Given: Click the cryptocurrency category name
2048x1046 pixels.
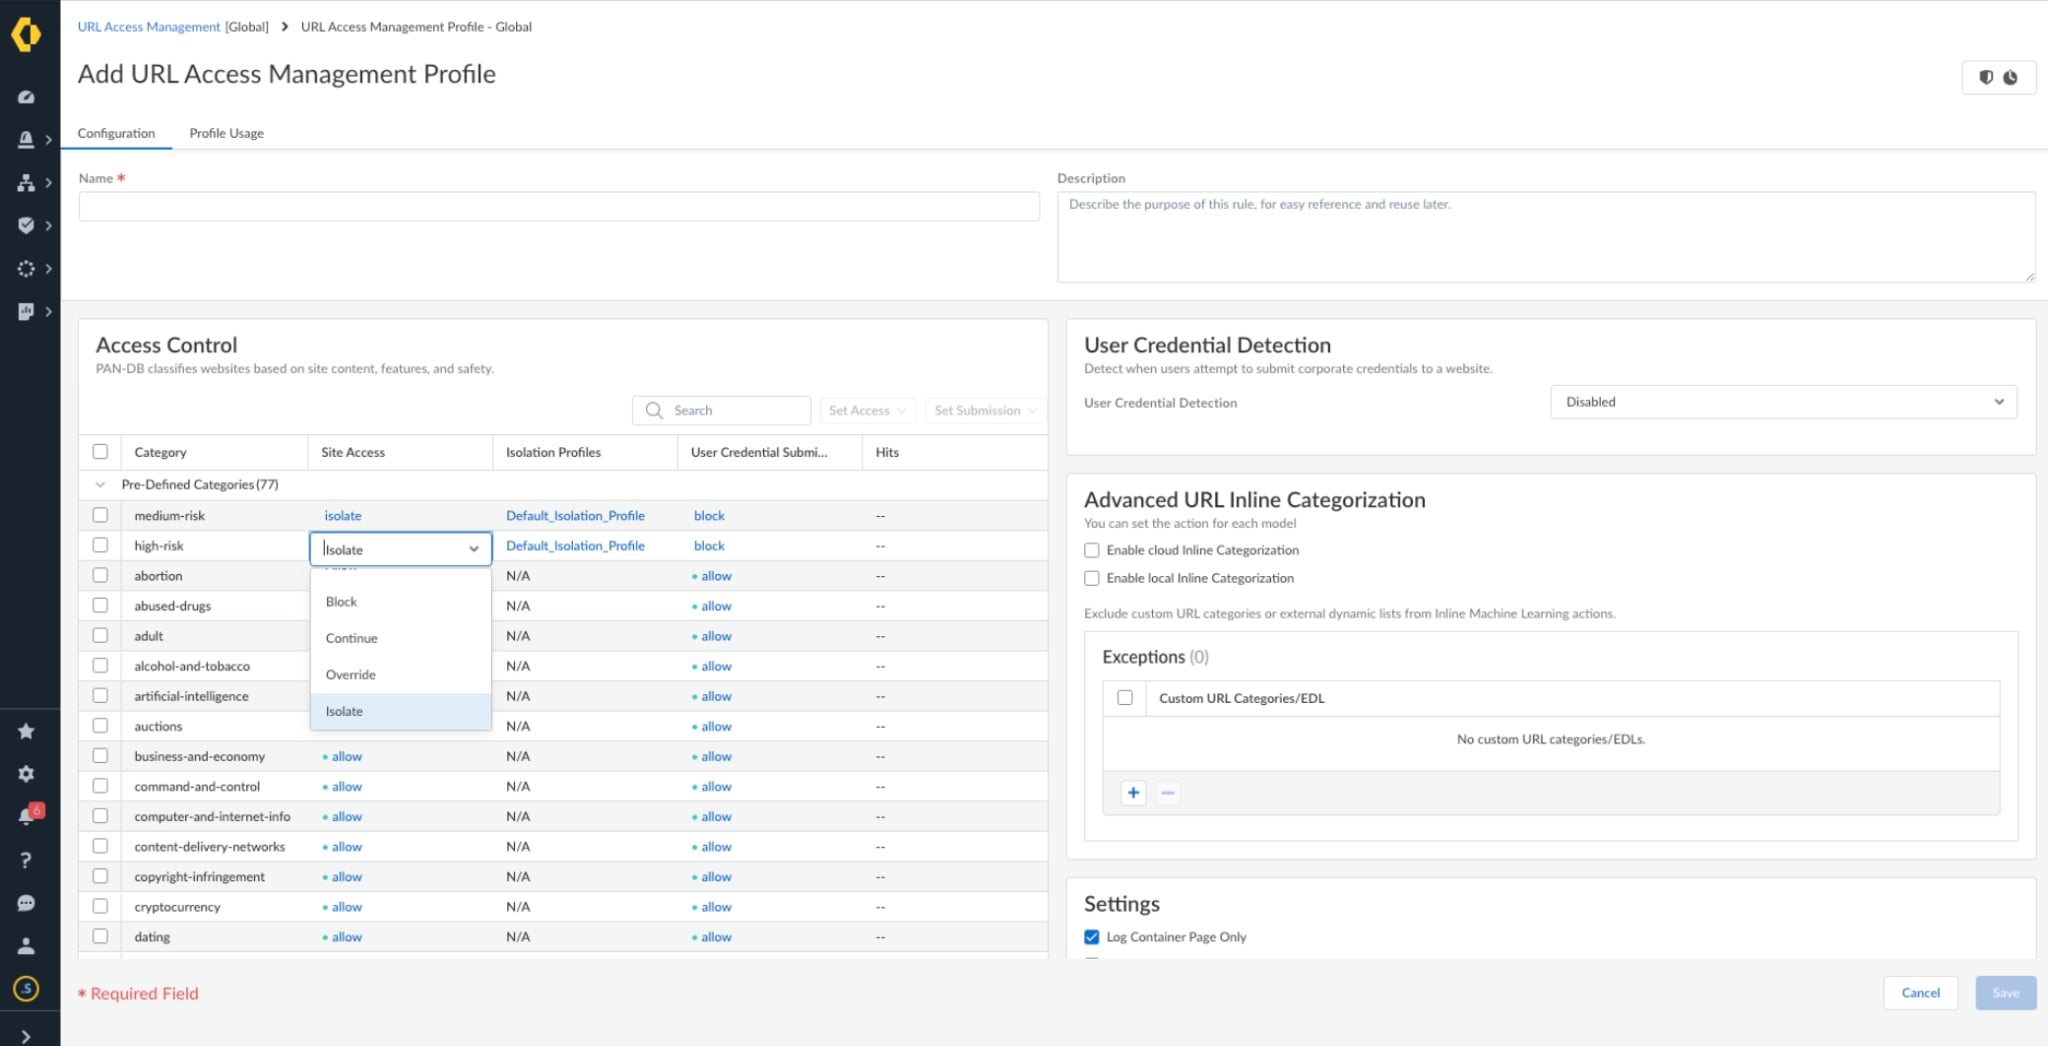Looking at the screenshot, I should [177, 907].
